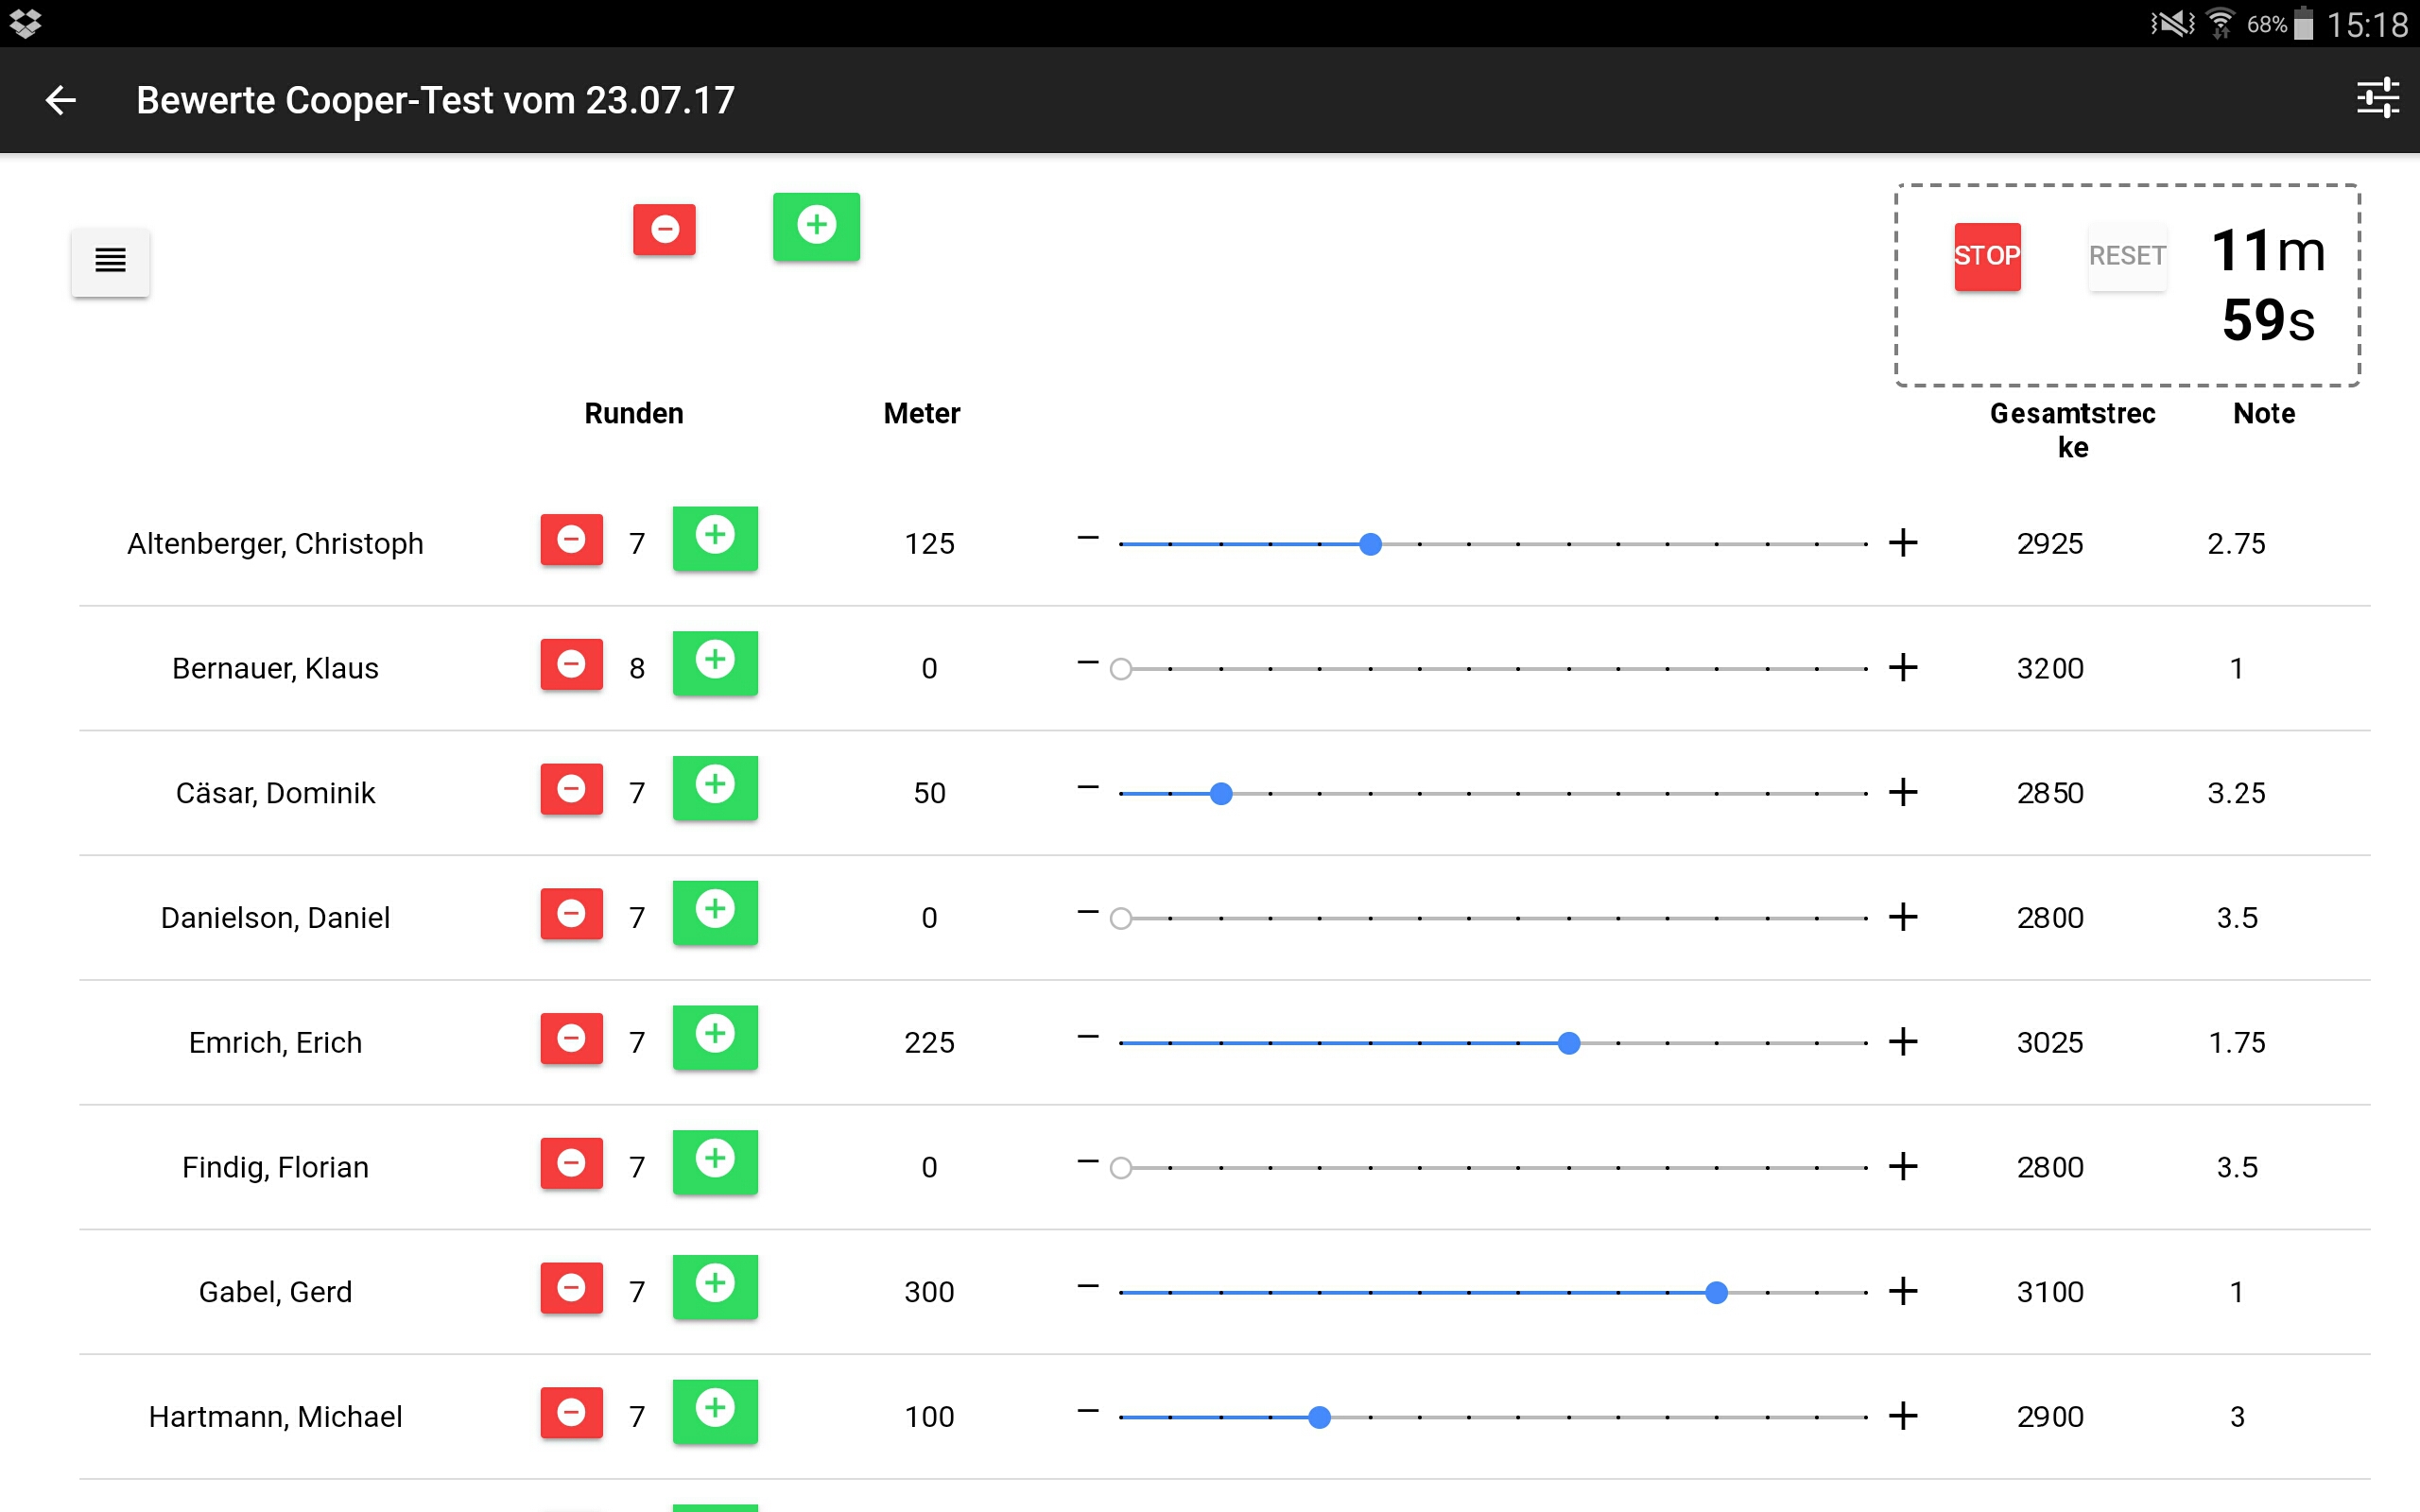Click the Gesamtstrecke column header
The width and height of the screenshot is (2420, 1512).
[x=2072, y=430]
